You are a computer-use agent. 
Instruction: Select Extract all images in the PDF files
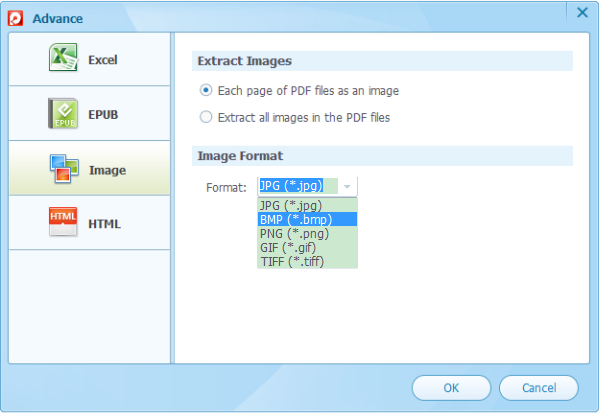pos(206,117)
